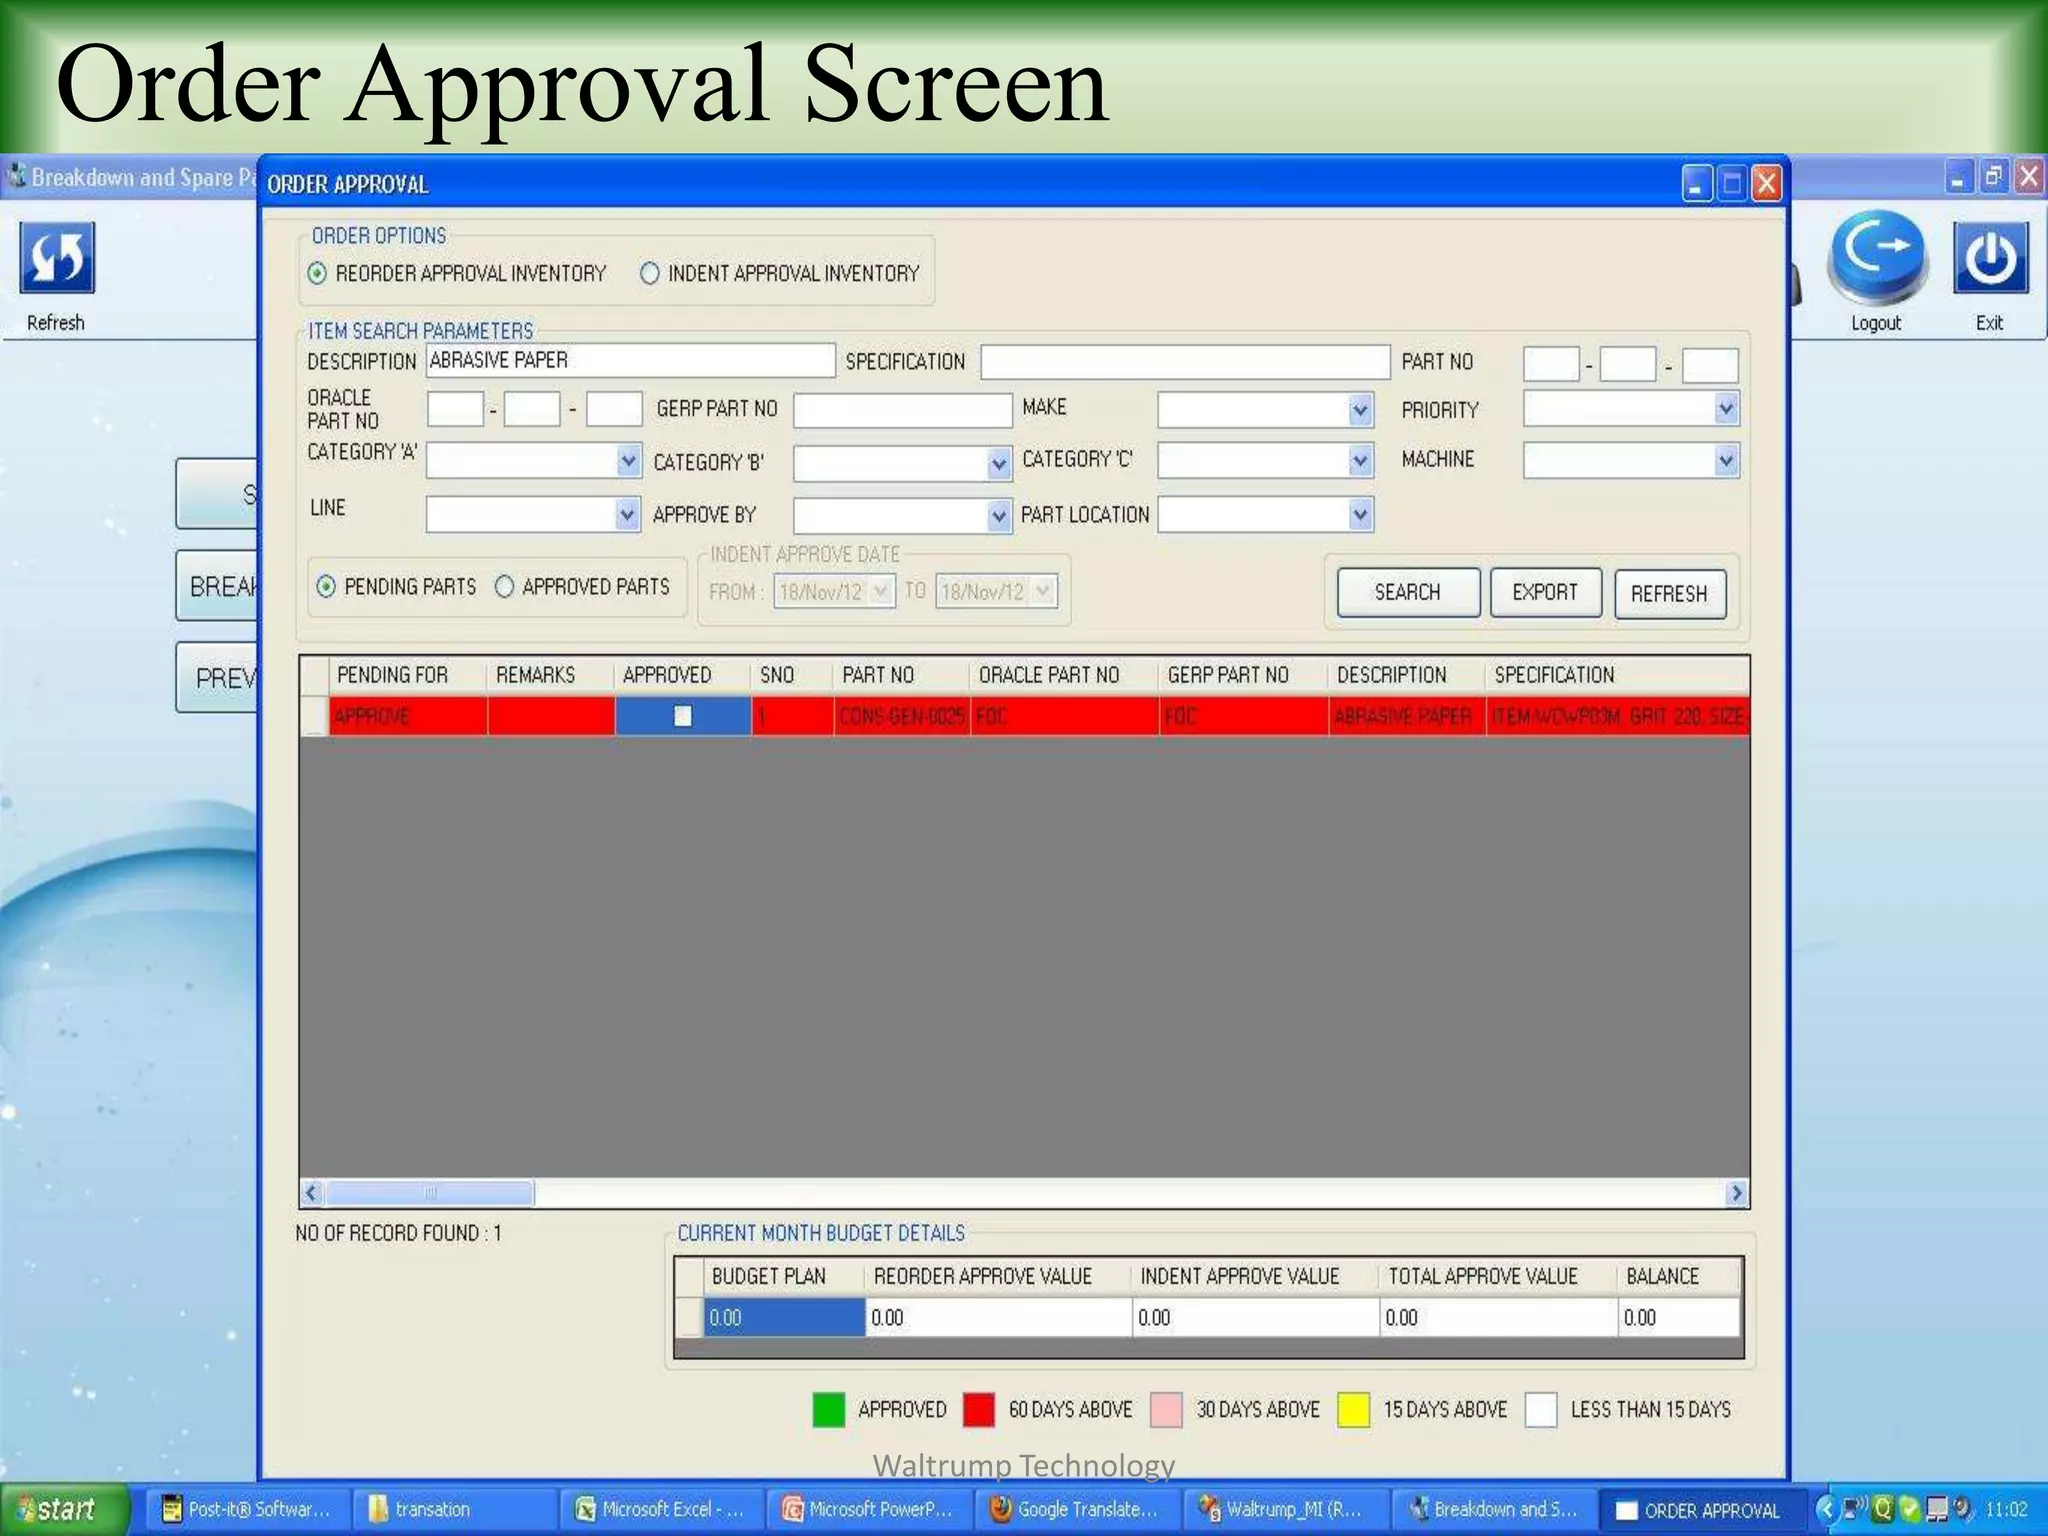Open Microsoft Excel from taskbar
Screen dimensions: 2048x1536
(x=661, y=1509)
